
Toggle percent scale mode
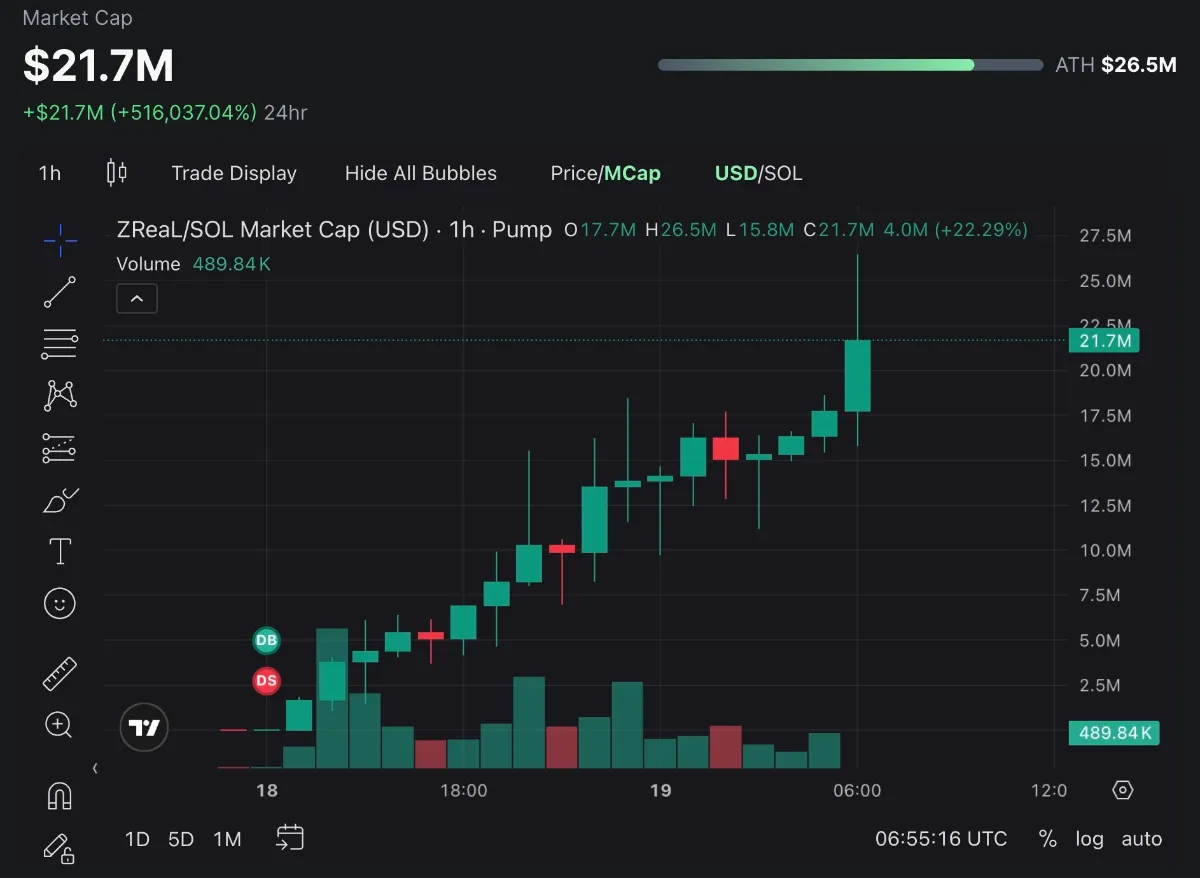(1047, 839)
